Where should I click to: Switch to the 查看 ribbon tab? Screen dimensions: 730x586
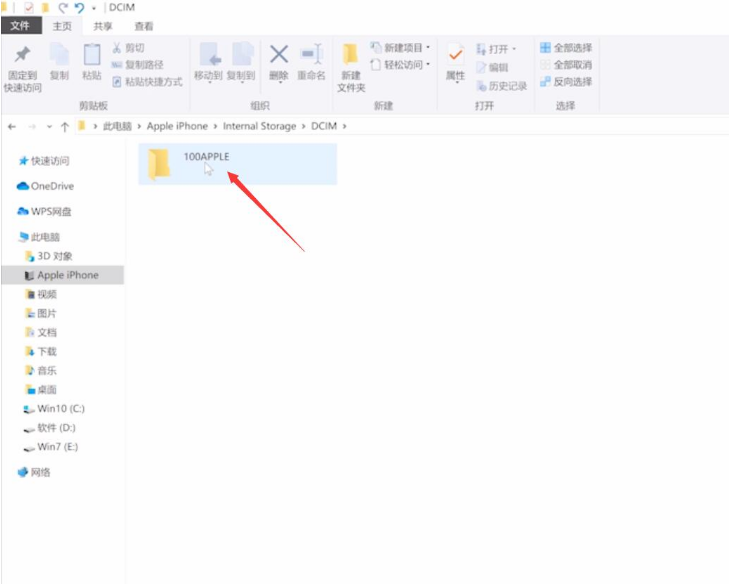(144, 27)
